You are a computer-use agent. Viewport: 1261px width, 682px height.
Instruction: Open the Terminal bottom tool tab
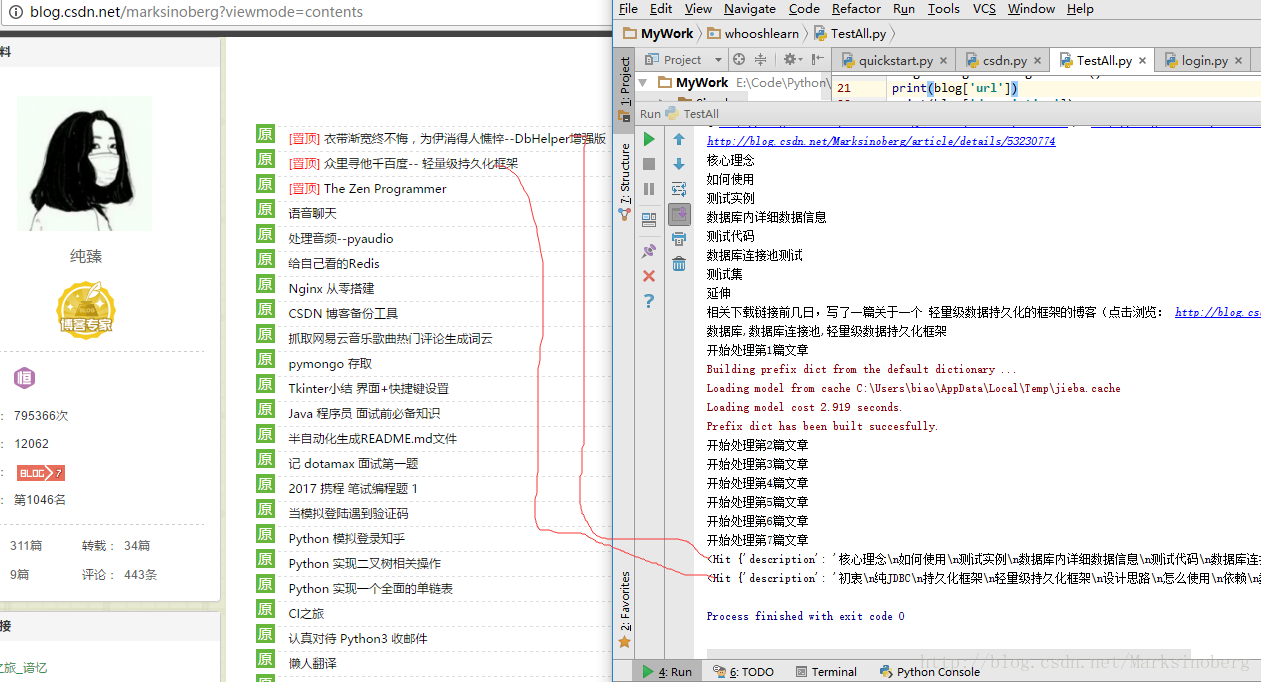point(825,672)
